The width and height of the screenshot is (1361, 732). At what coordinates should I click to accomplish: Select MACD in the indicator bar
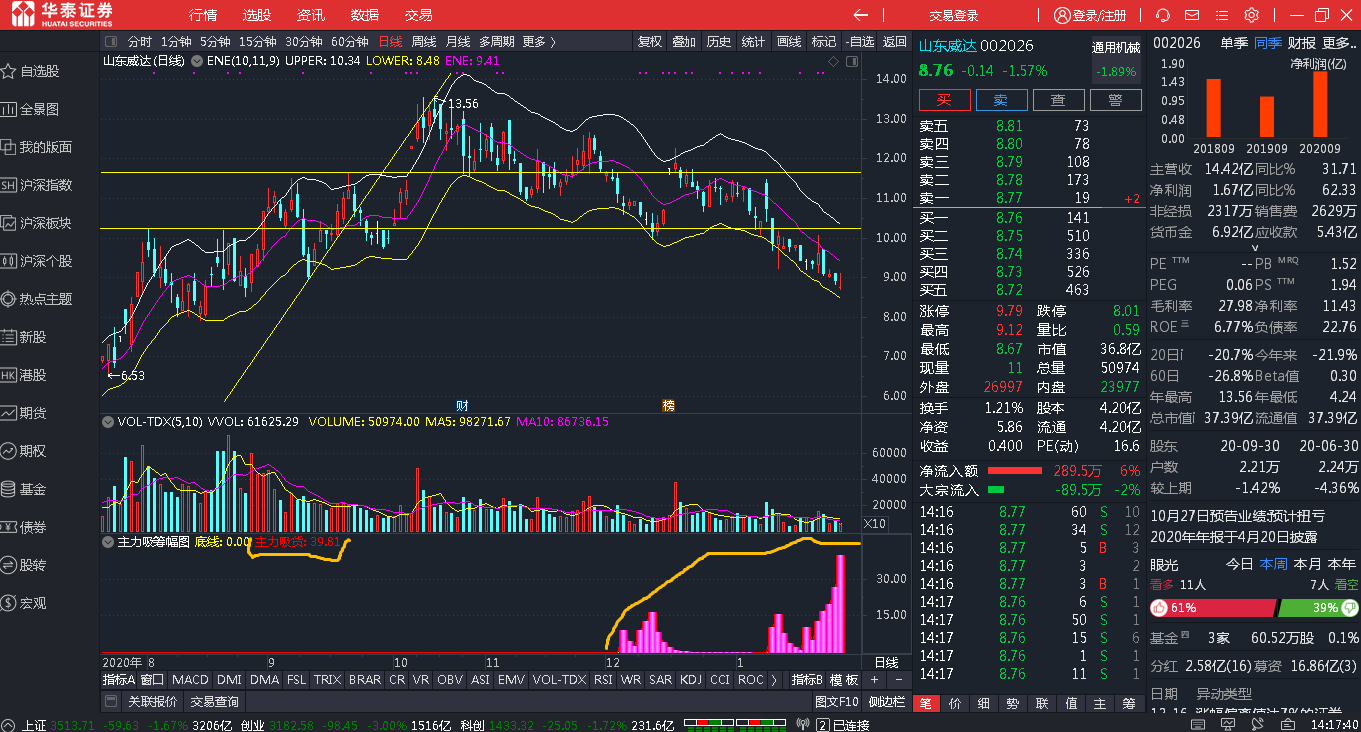pyautogui.click(x=190, y=680)
